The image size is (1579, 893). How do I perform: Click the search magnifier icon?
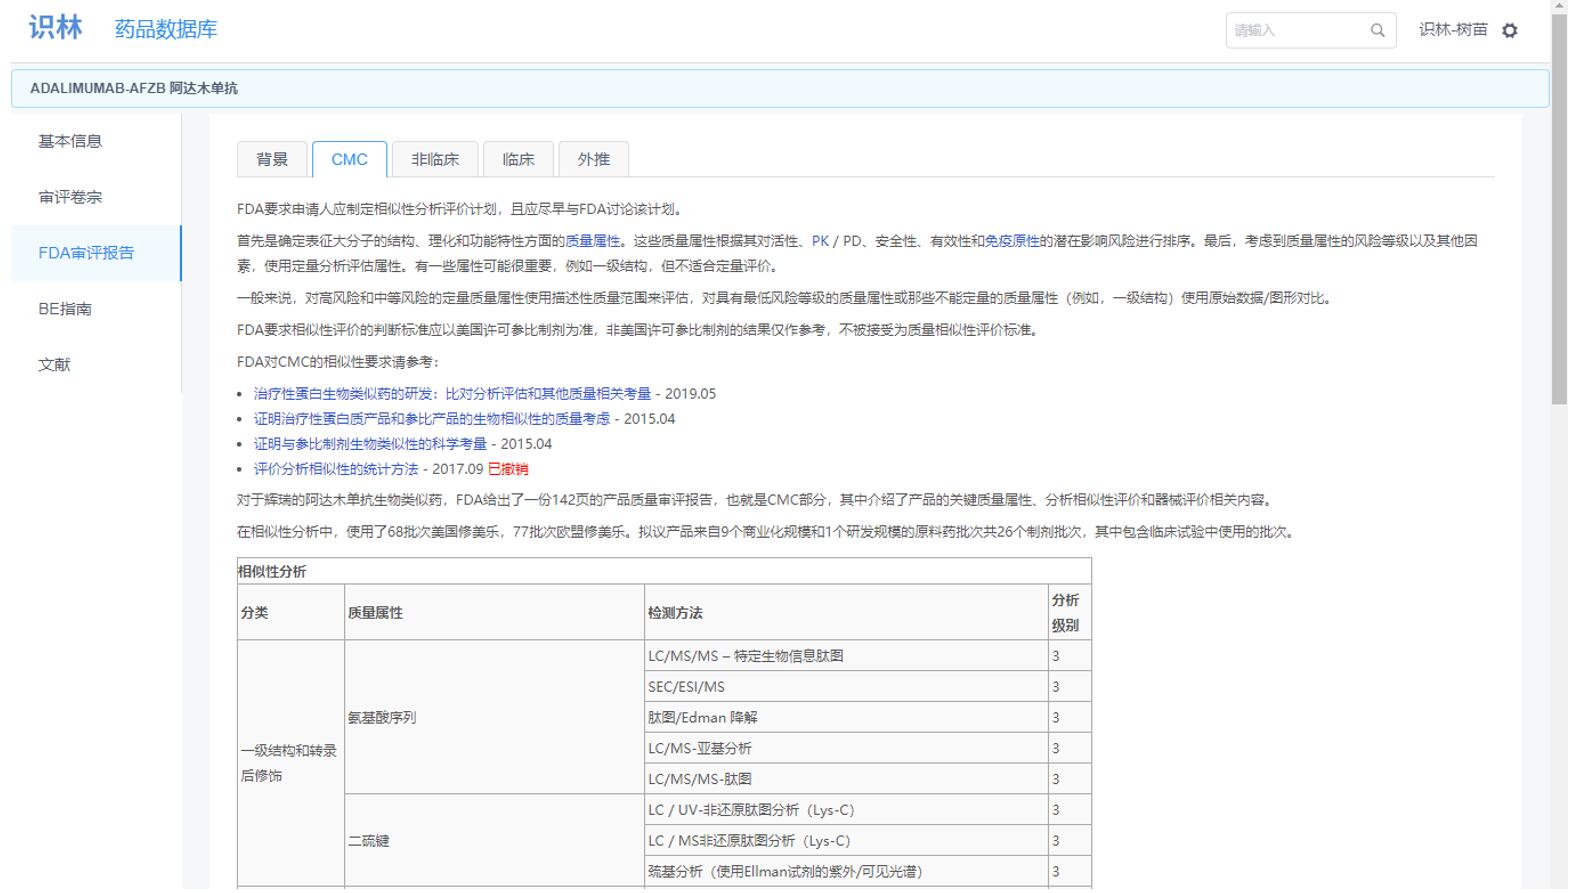(x=1377, y=30)
